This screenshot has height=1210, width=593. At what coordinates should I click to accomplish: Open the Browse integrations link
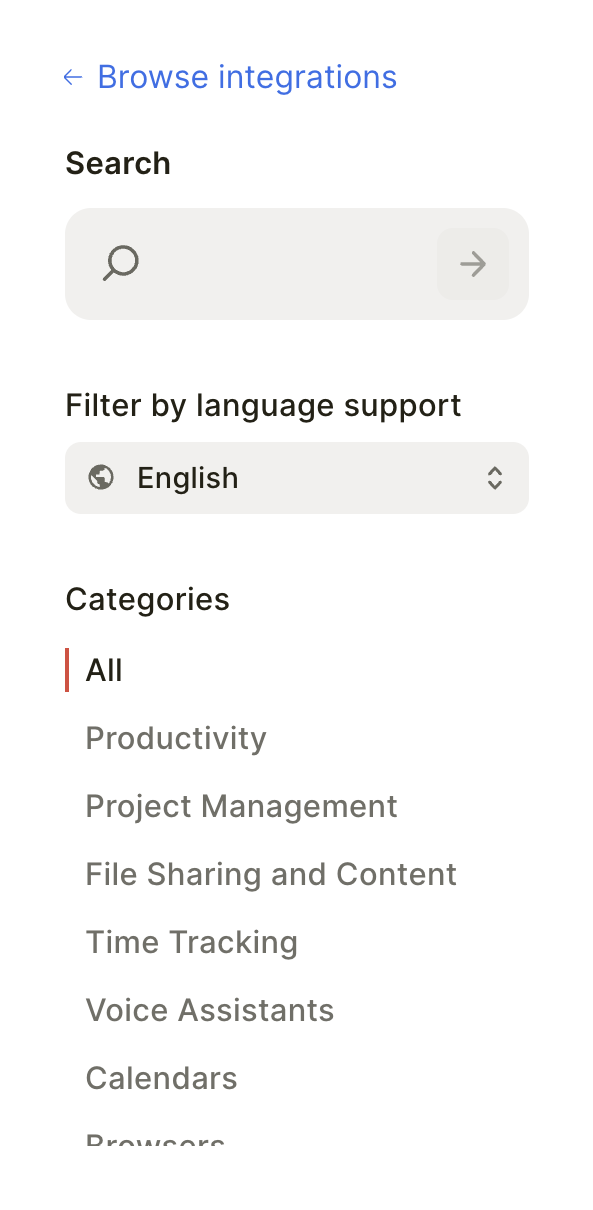246,77
